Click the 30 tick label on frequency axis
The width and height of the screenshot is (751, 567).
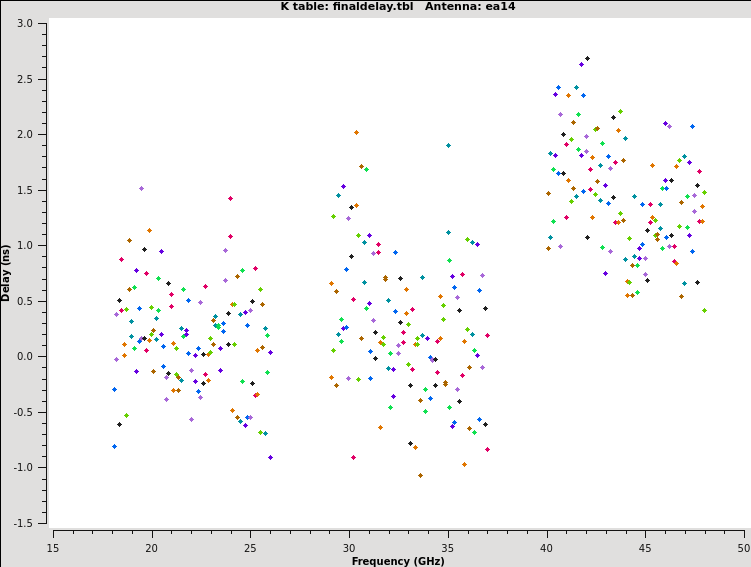[349, 547]
